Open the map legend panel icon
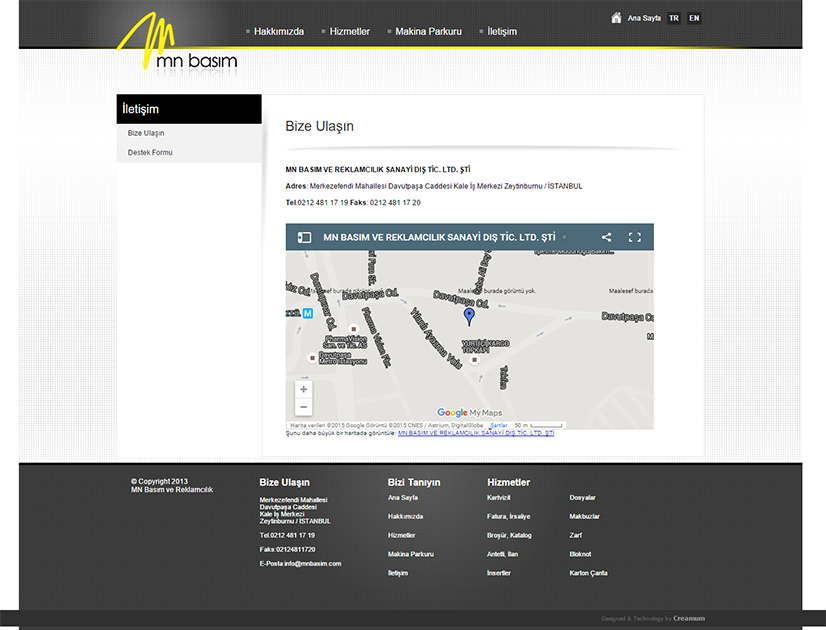This screenshot has width=826, height=630. (x=304, y=238)
